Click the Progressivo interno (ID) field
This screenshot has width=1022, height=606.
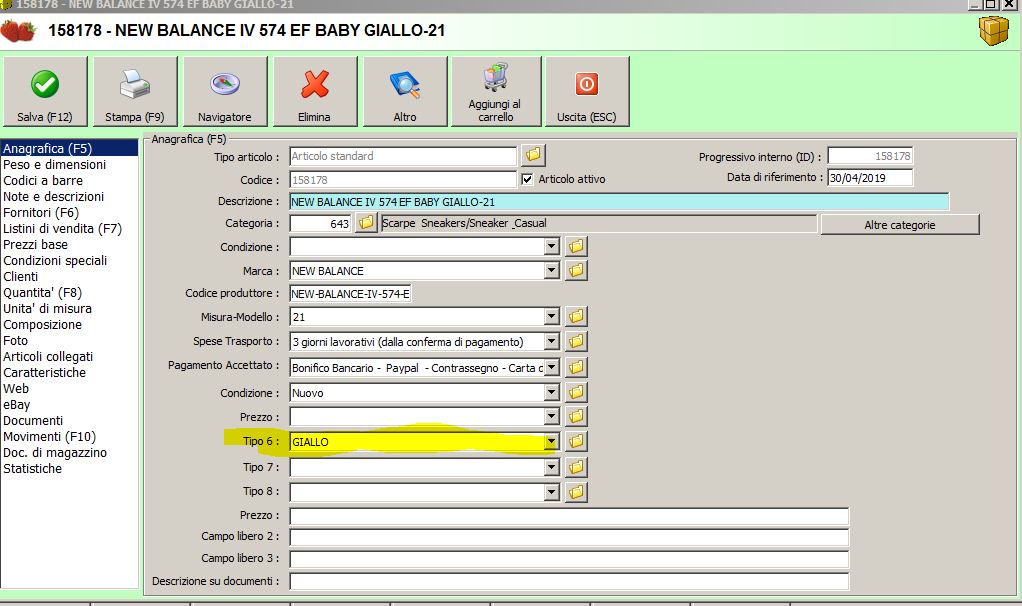[x=870, y=156]
